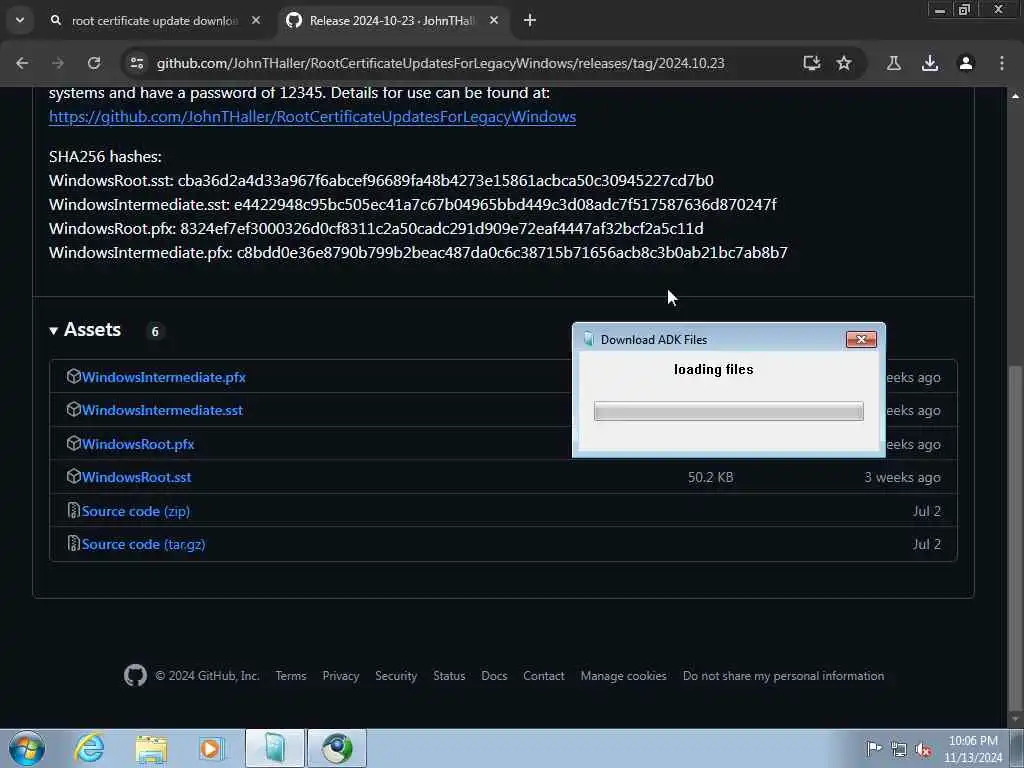
Task: Click the zip file icon beside Source code (zip)
Action: tap(74, 511)
